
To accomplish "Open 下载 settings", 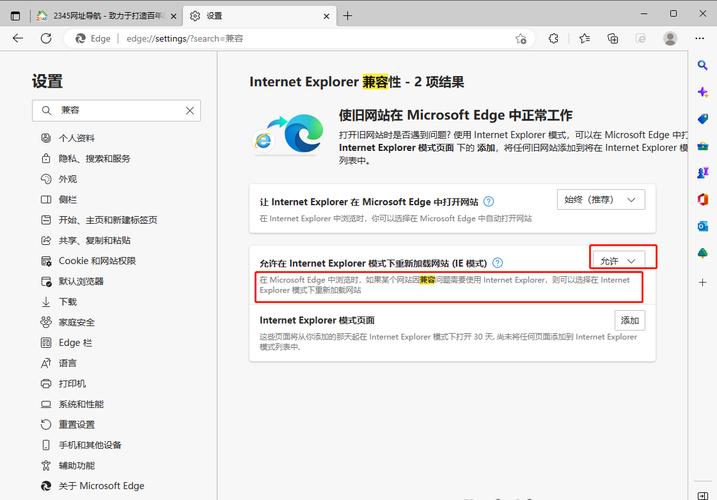I will (59, 302).
